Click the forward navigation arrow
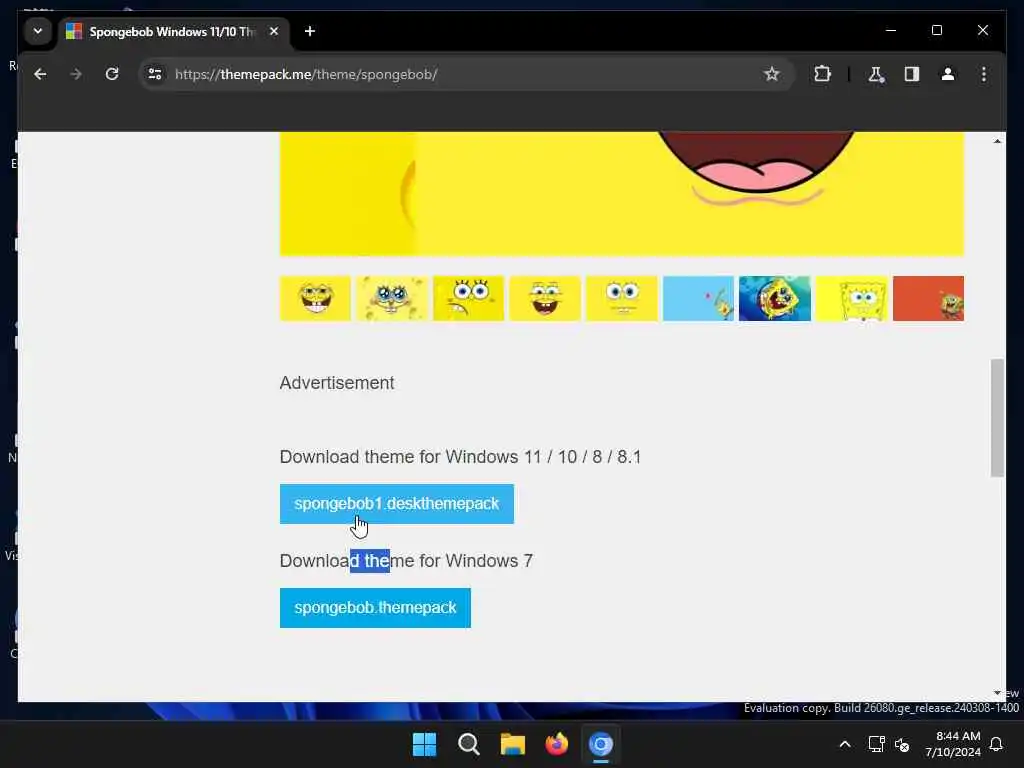 point(76,74)
